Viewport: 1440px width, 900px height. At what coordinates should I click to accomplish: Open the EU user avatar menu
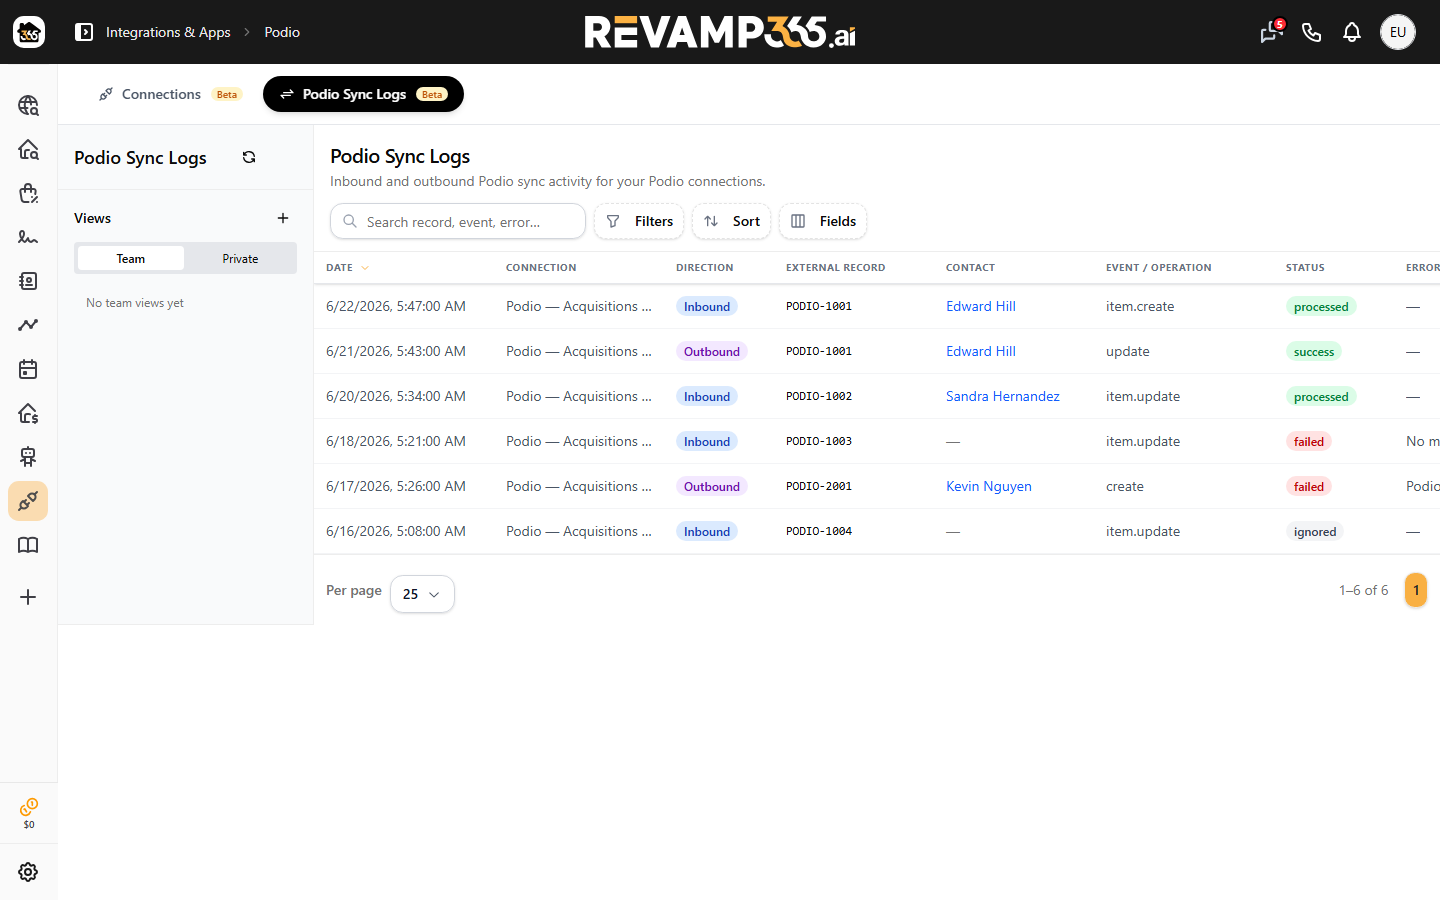pos(1398,32)
